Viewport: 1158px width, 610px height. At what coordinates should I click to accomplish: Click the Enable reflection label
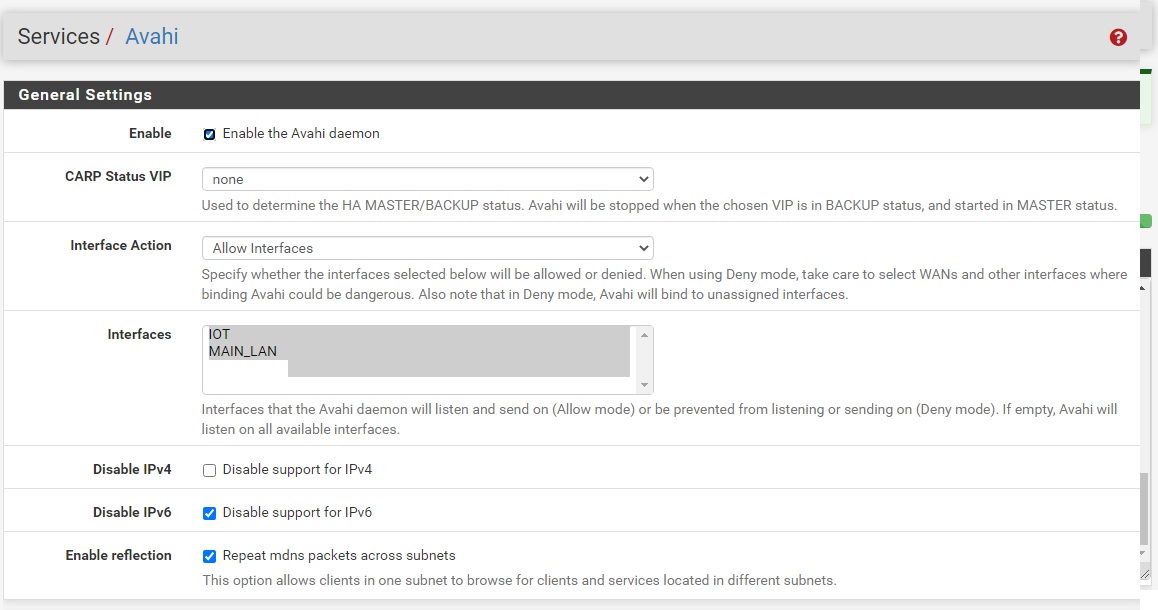tap(118, 555)
